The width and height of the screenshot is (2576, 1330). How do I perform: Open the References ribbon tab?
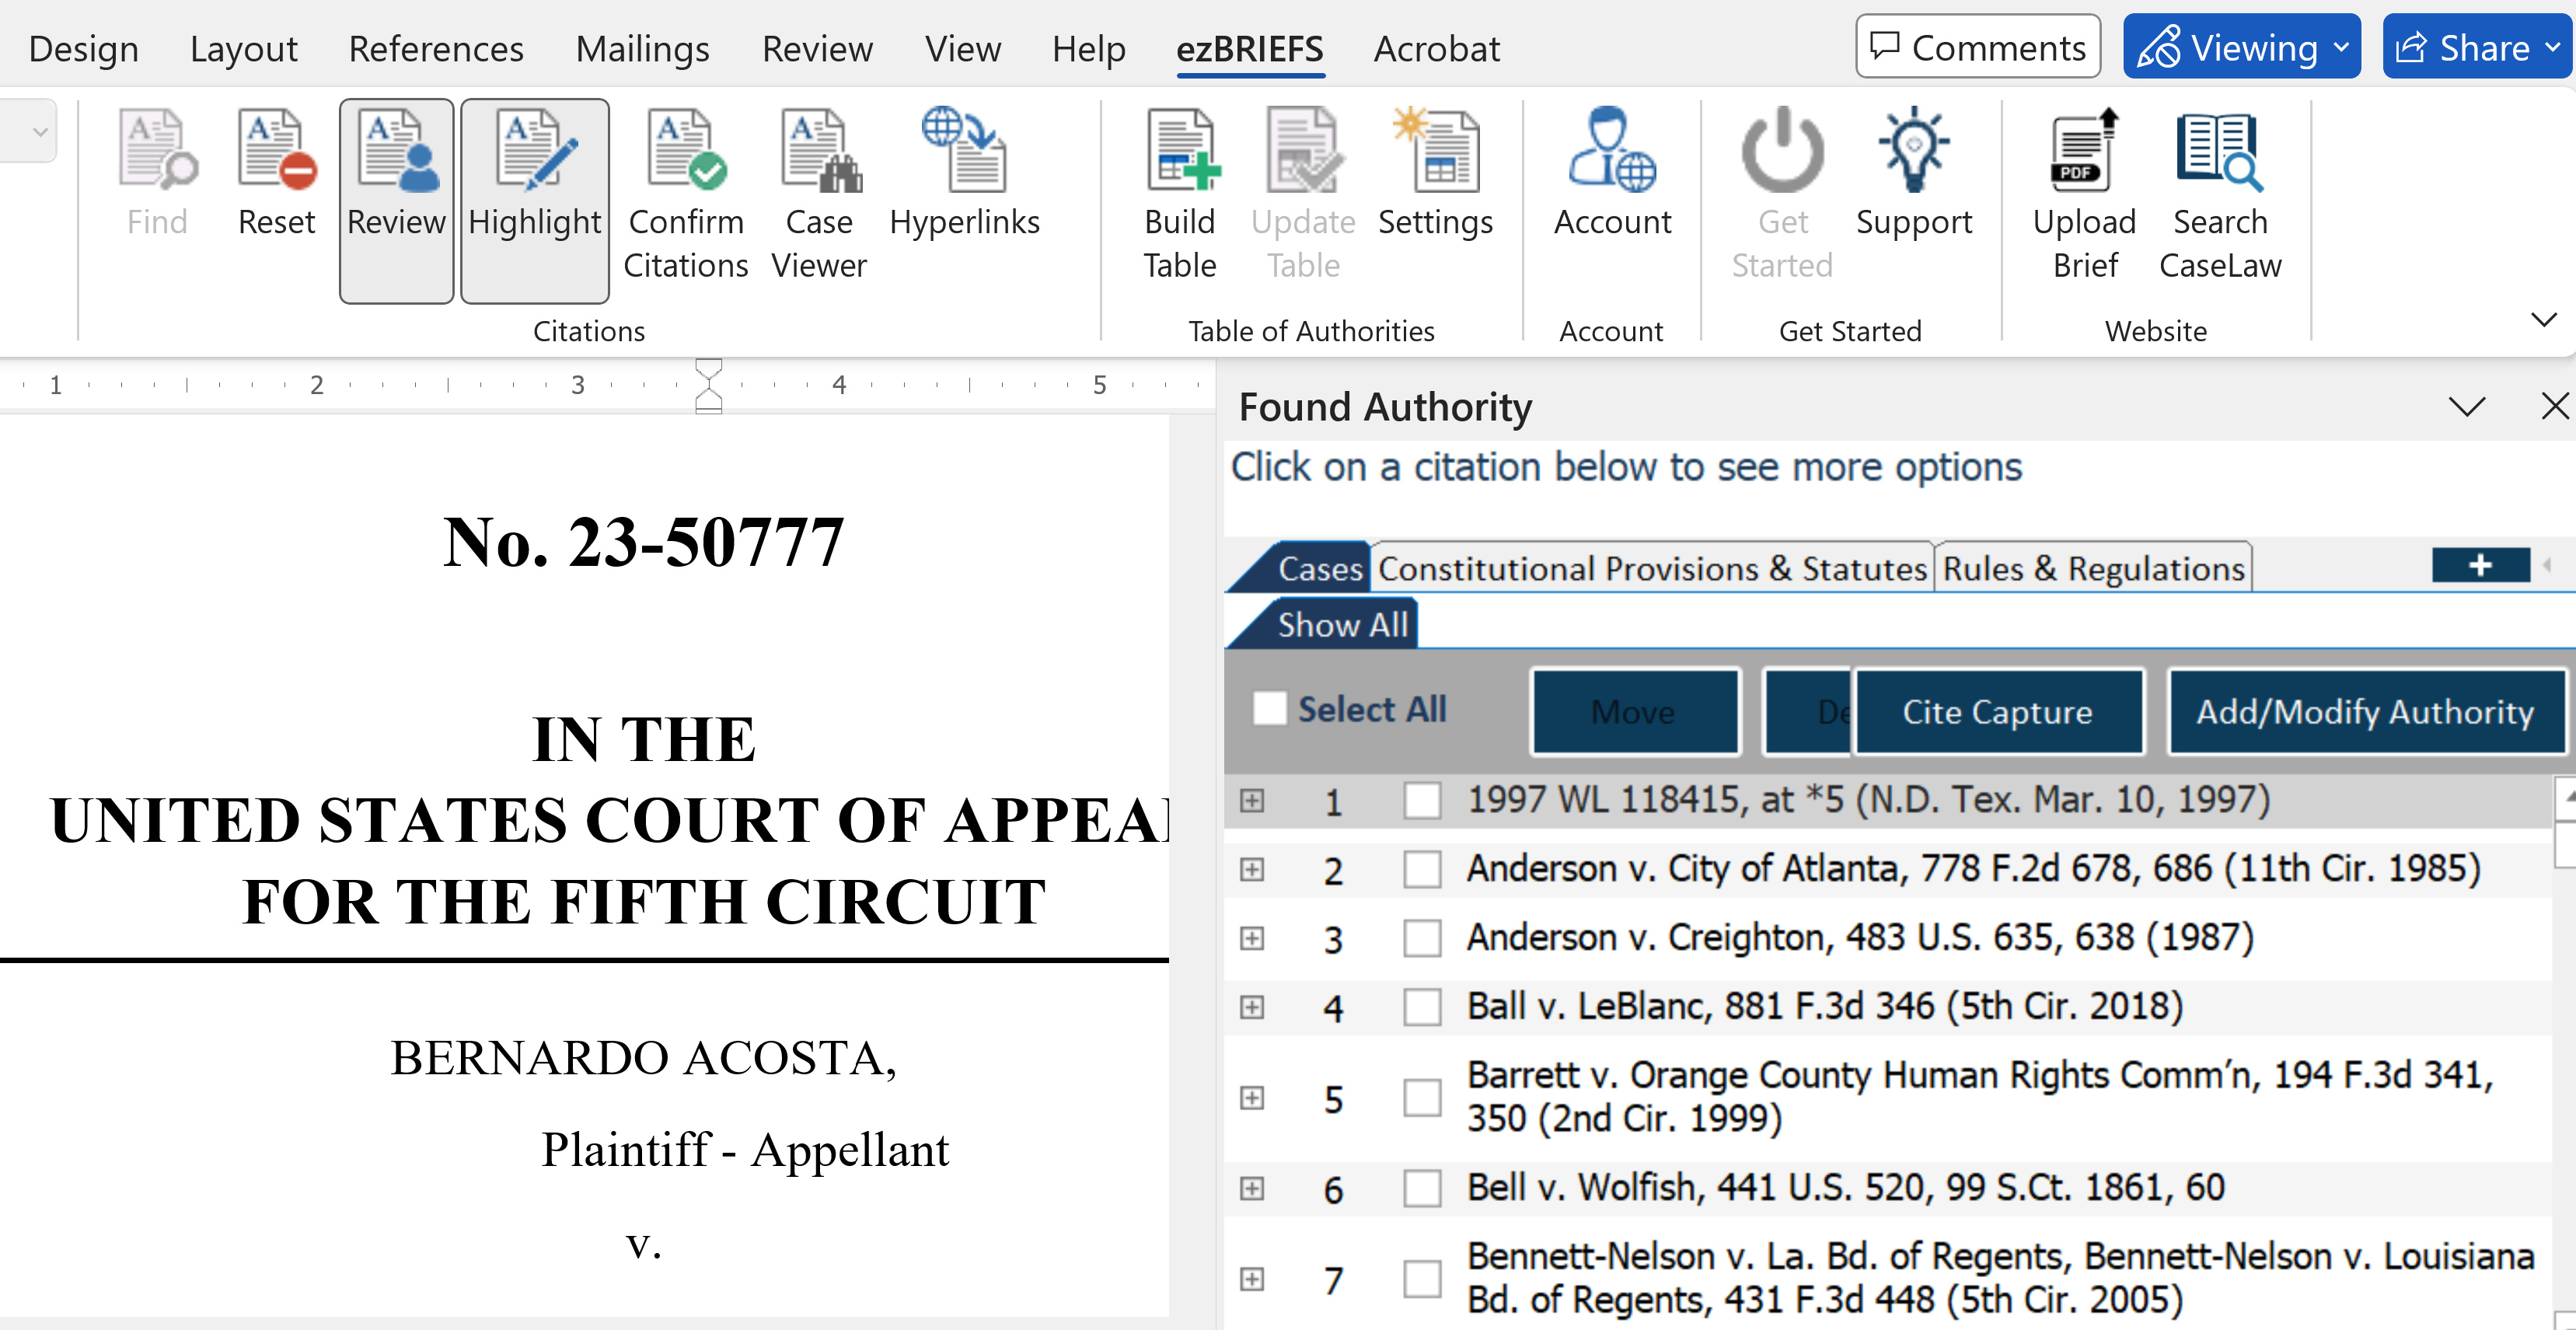[435, 48]
